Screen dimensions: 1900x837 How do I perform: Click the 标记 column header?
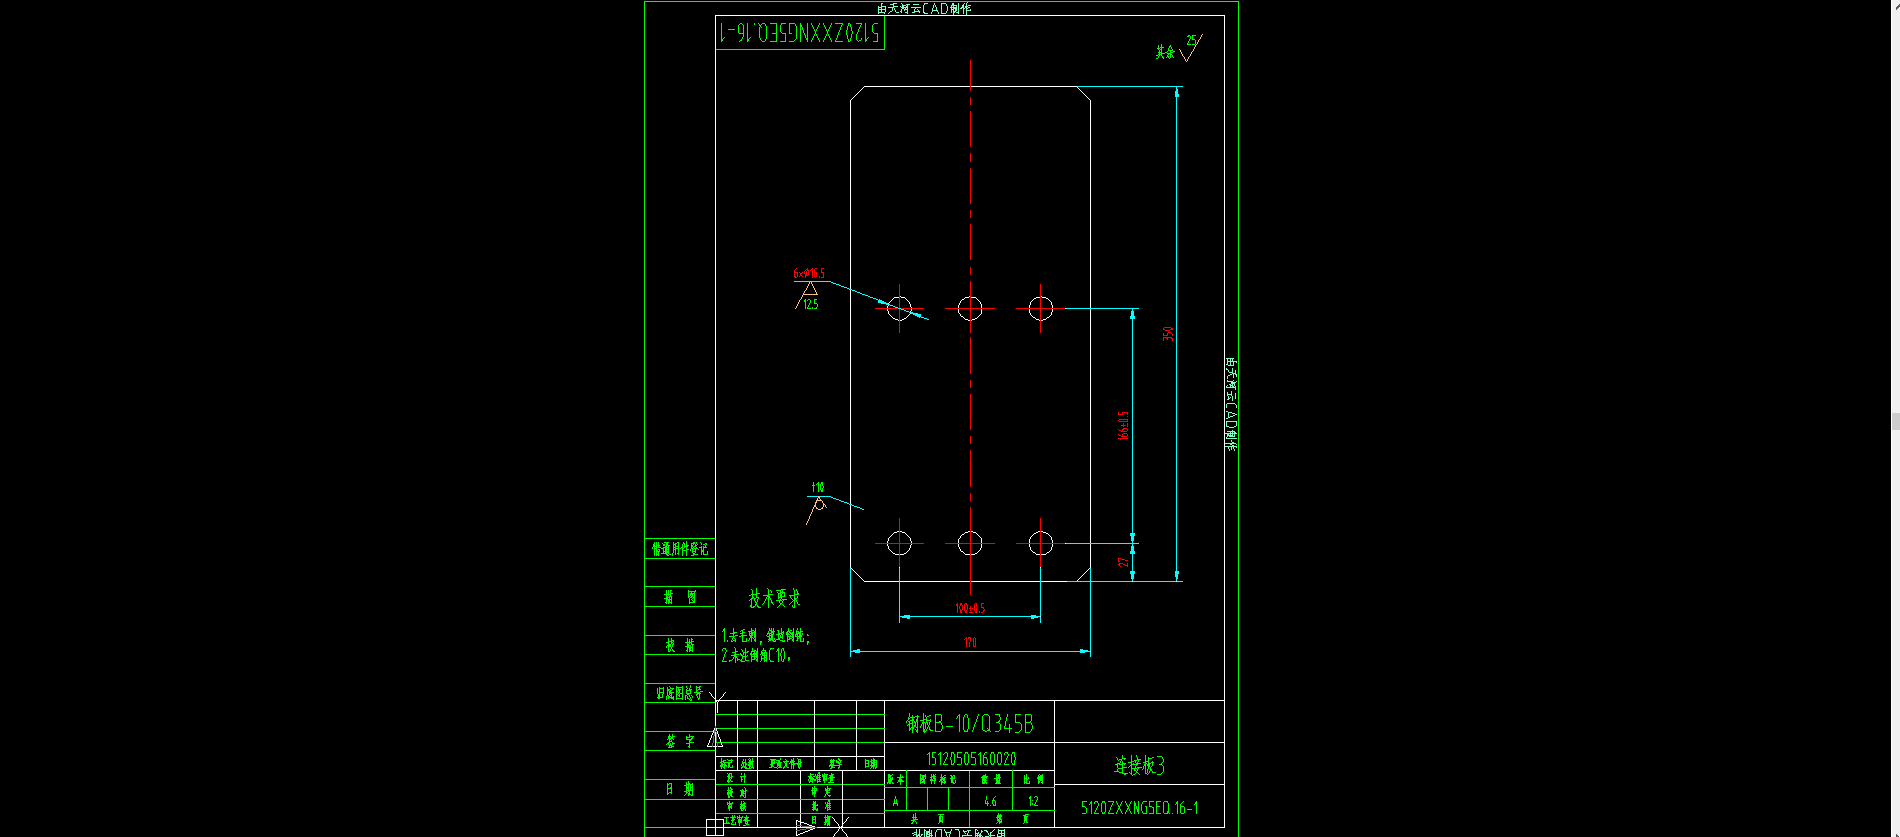[x=726, y=764]
